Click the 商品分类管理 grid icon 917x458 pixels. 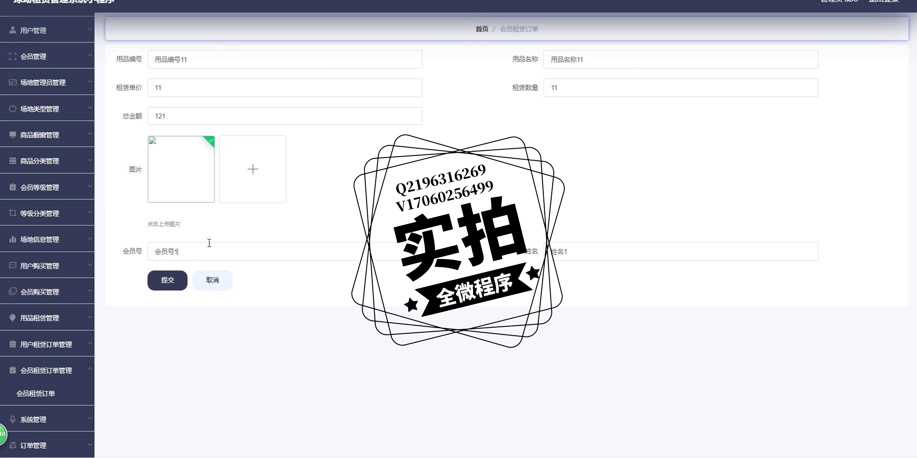click(13, 161)
